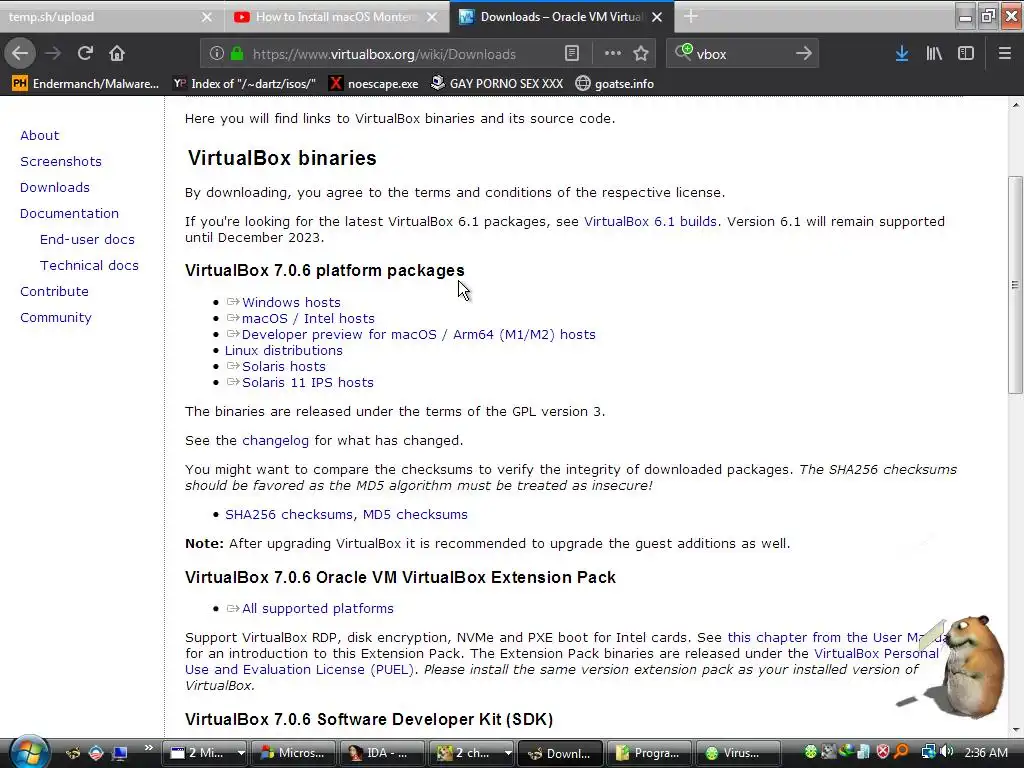Open a new tab with plus button
1024x768 pixels.
691,16
